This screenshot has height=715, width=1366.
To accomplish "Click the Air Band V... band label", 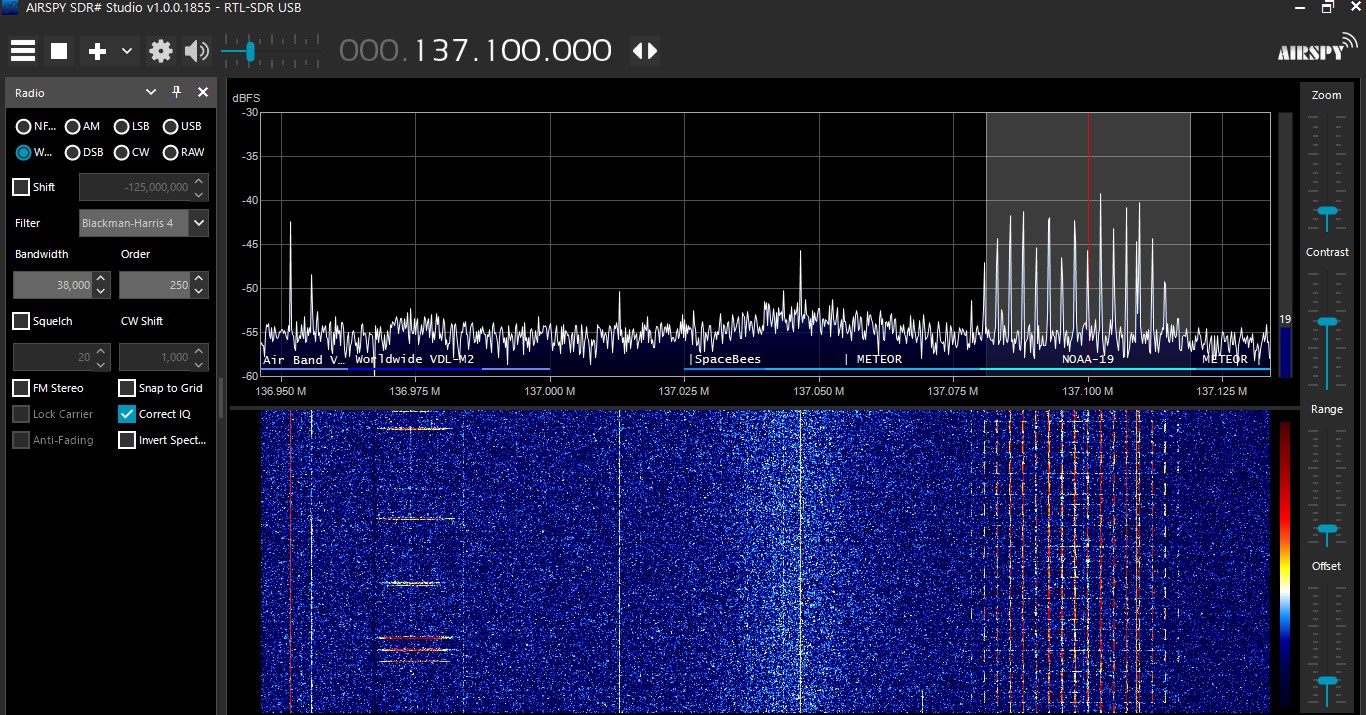I will 303,360.
